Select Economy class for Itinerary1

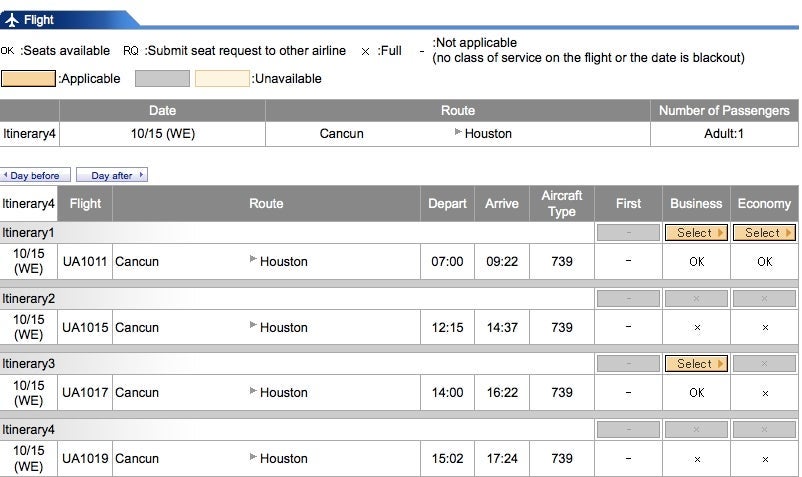point(764,233)
